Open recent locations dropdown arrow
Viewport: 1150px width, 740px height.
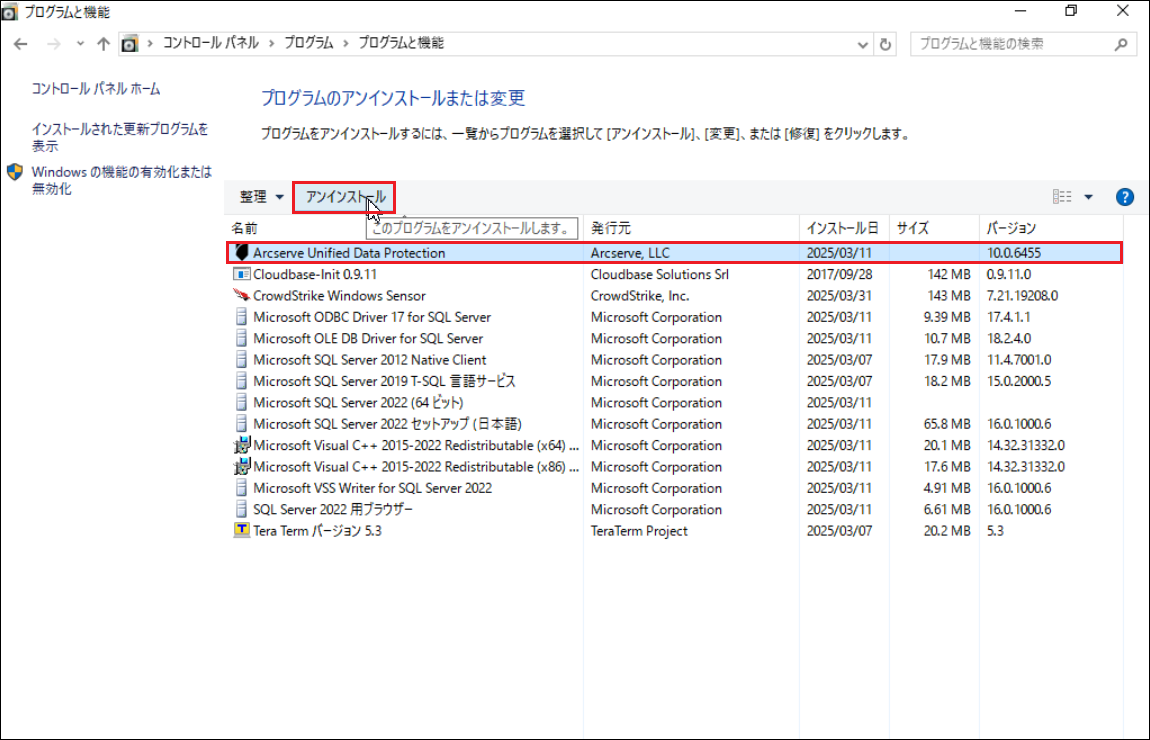(x=80, y=44)
